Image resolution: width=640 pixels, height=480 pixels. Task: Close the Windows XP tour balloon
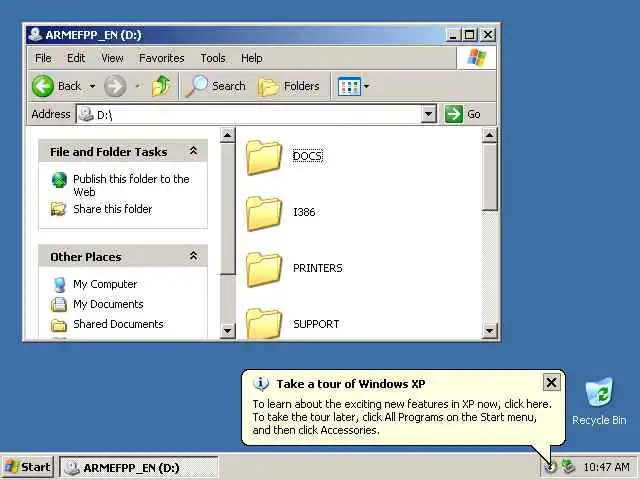pos(551,383)
